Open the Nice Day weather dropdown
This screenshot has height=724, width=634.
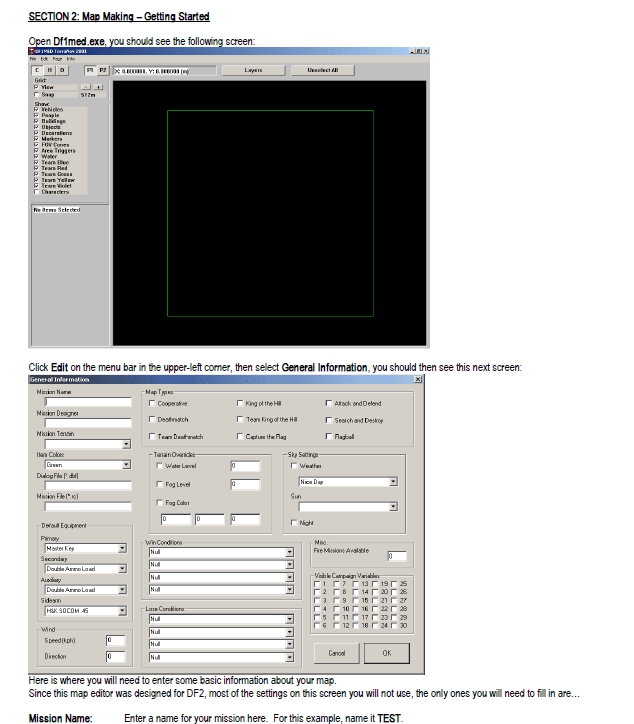click(x=393, y=482)
